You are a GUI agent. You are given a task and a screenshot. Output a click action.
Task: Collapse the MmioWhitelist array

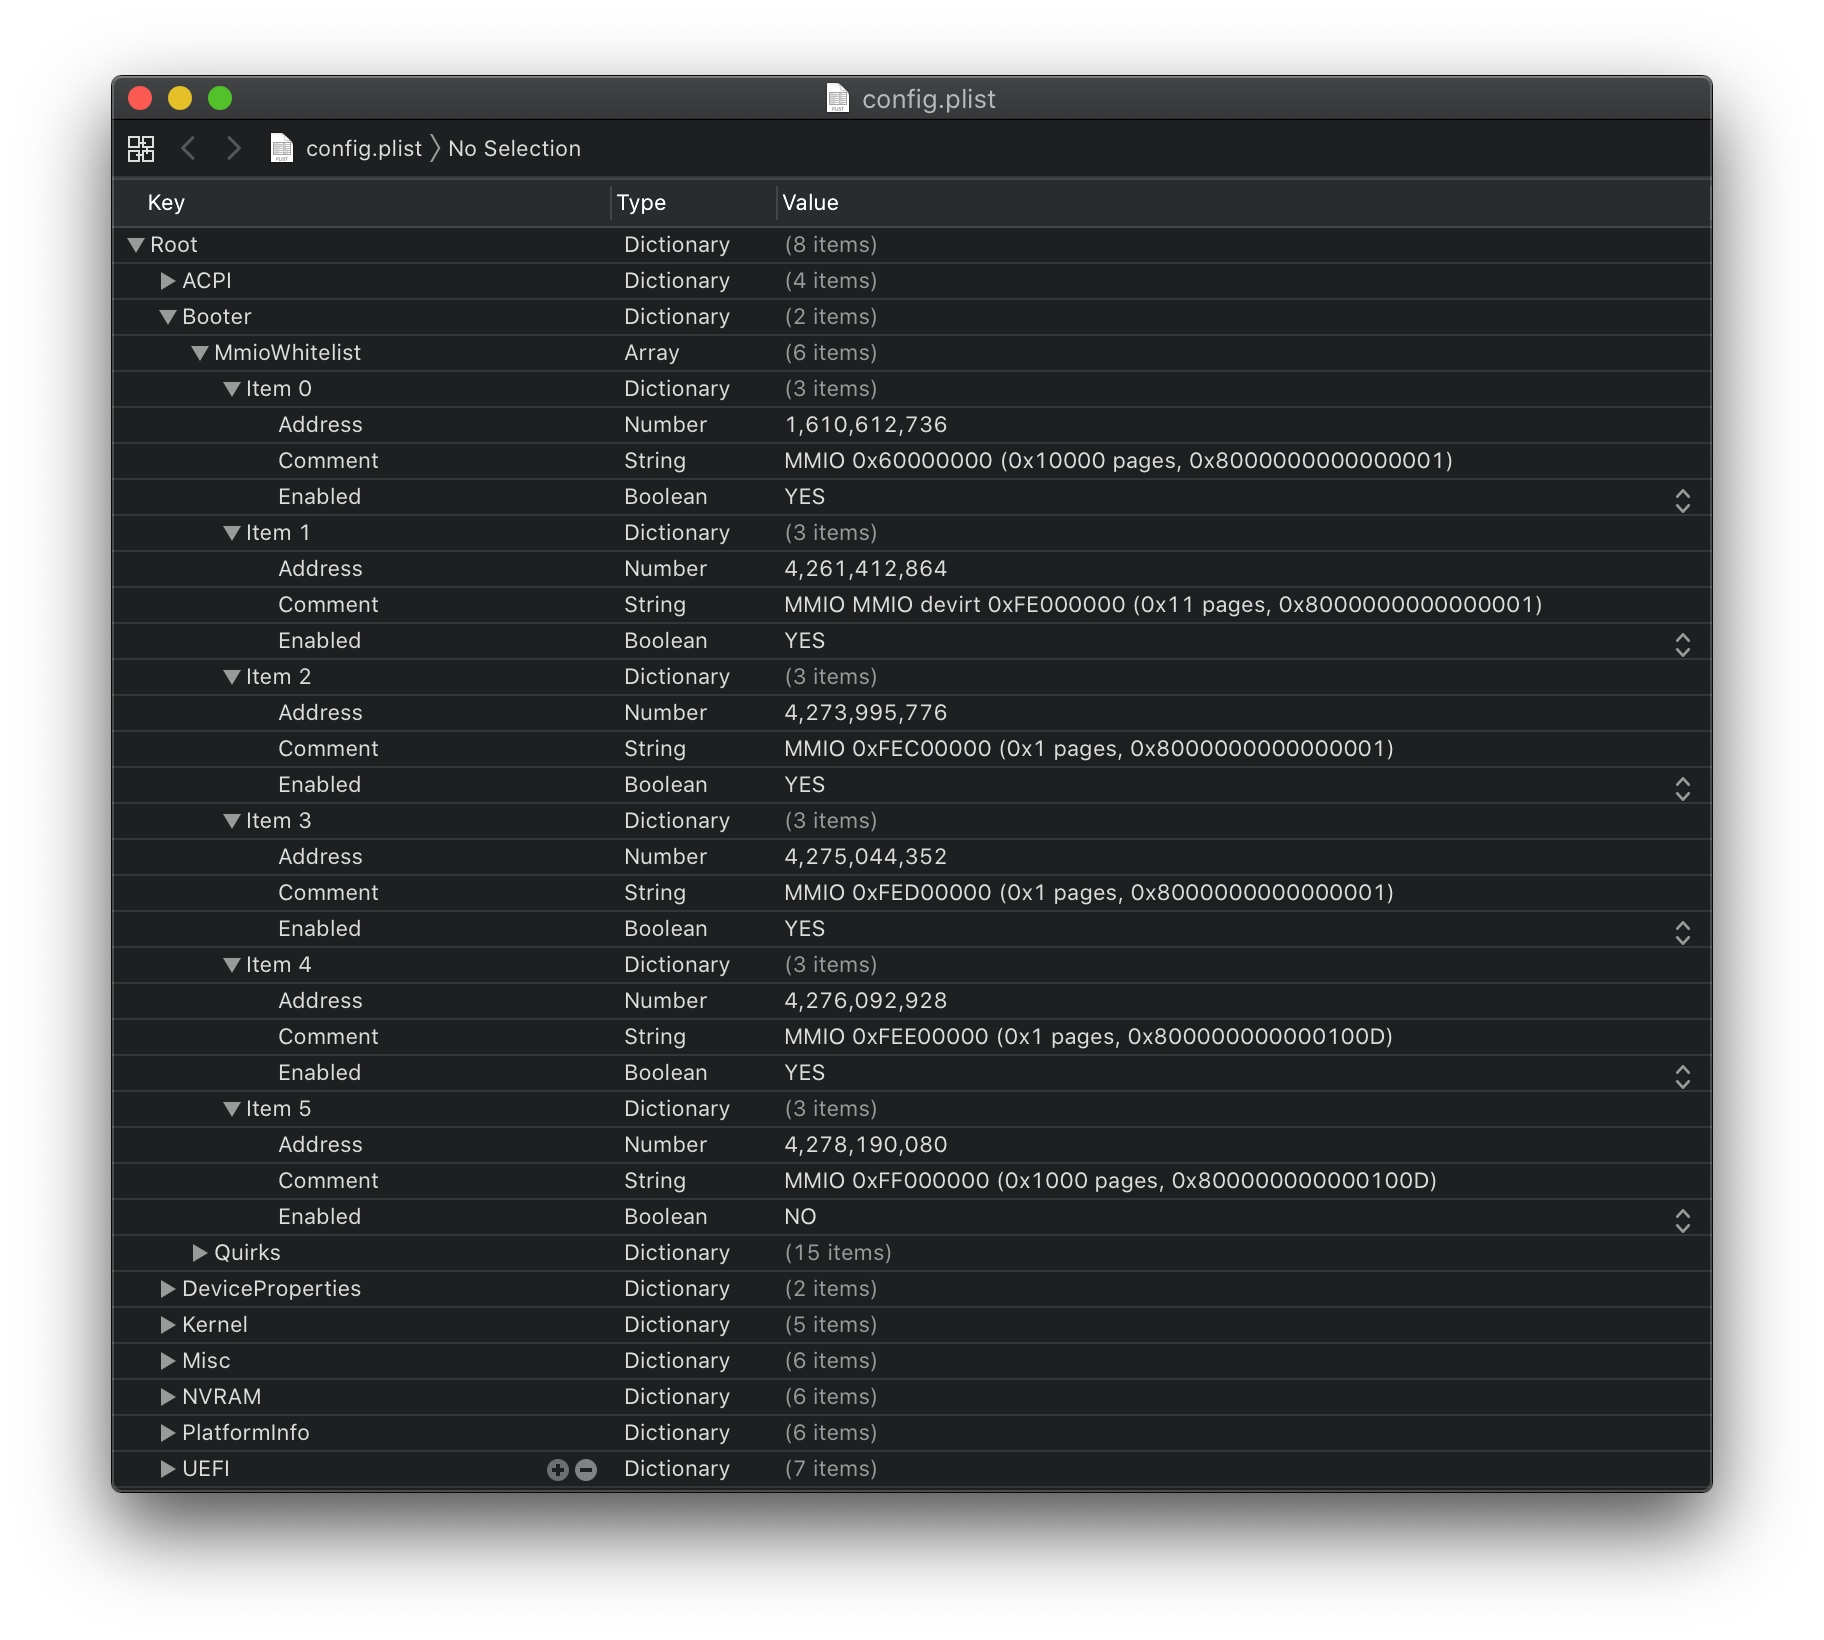(x=200, y=353)
